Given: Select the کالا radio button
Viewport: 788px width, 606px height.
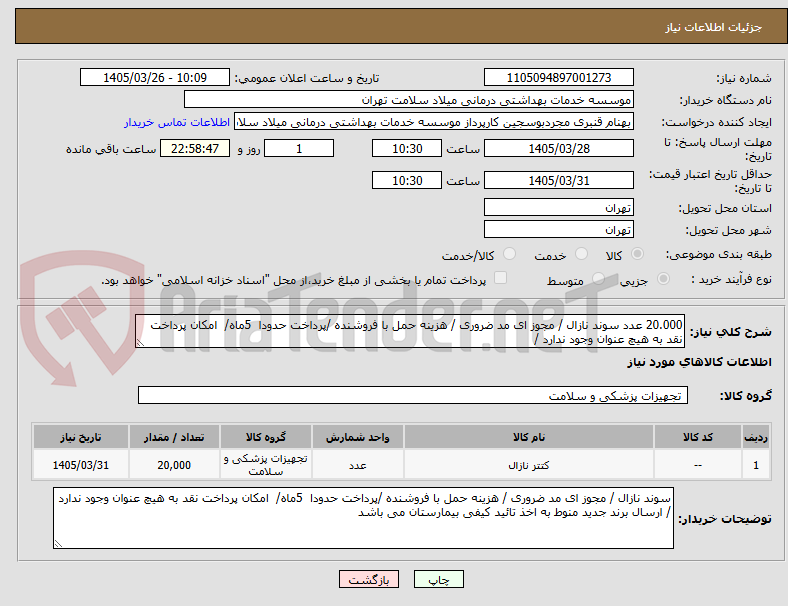Looking at the screenshot, I should (637, 254).
